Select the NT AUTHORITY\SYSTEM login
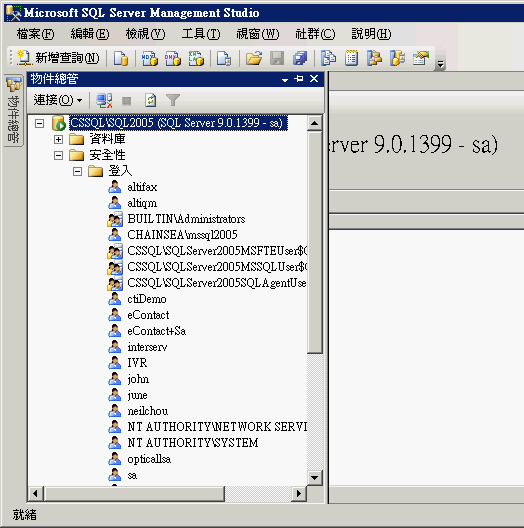 point(193,443)
